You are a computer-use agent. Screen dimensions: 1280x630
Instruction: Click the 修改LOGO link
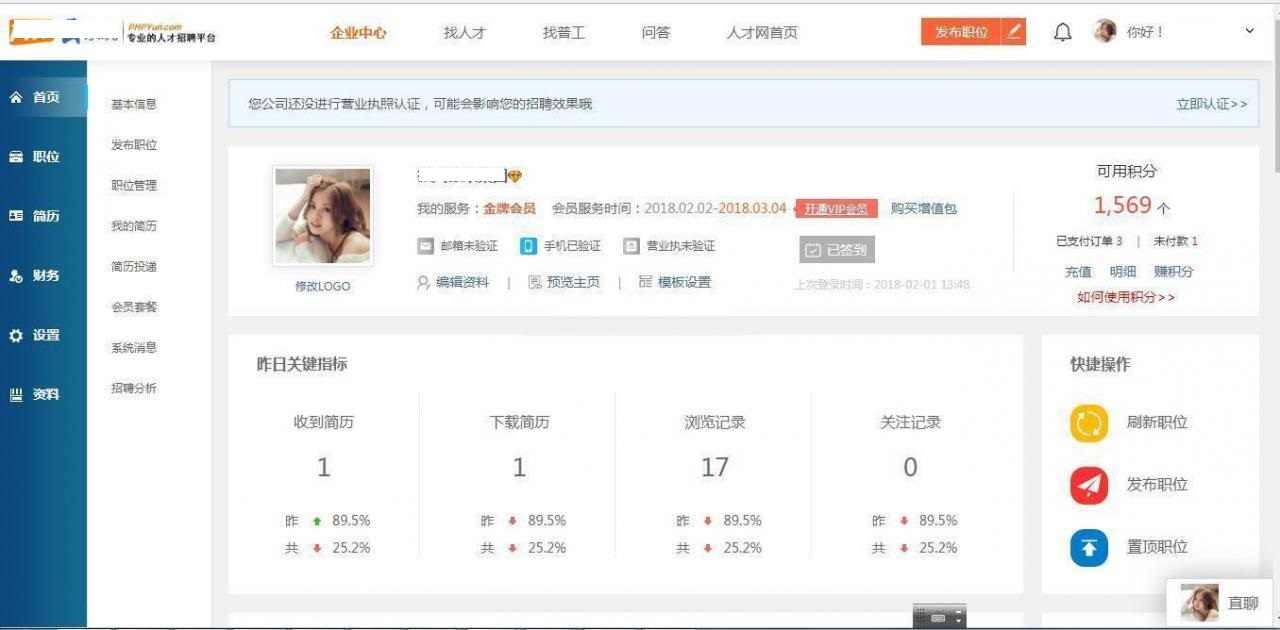coord(322,286)
